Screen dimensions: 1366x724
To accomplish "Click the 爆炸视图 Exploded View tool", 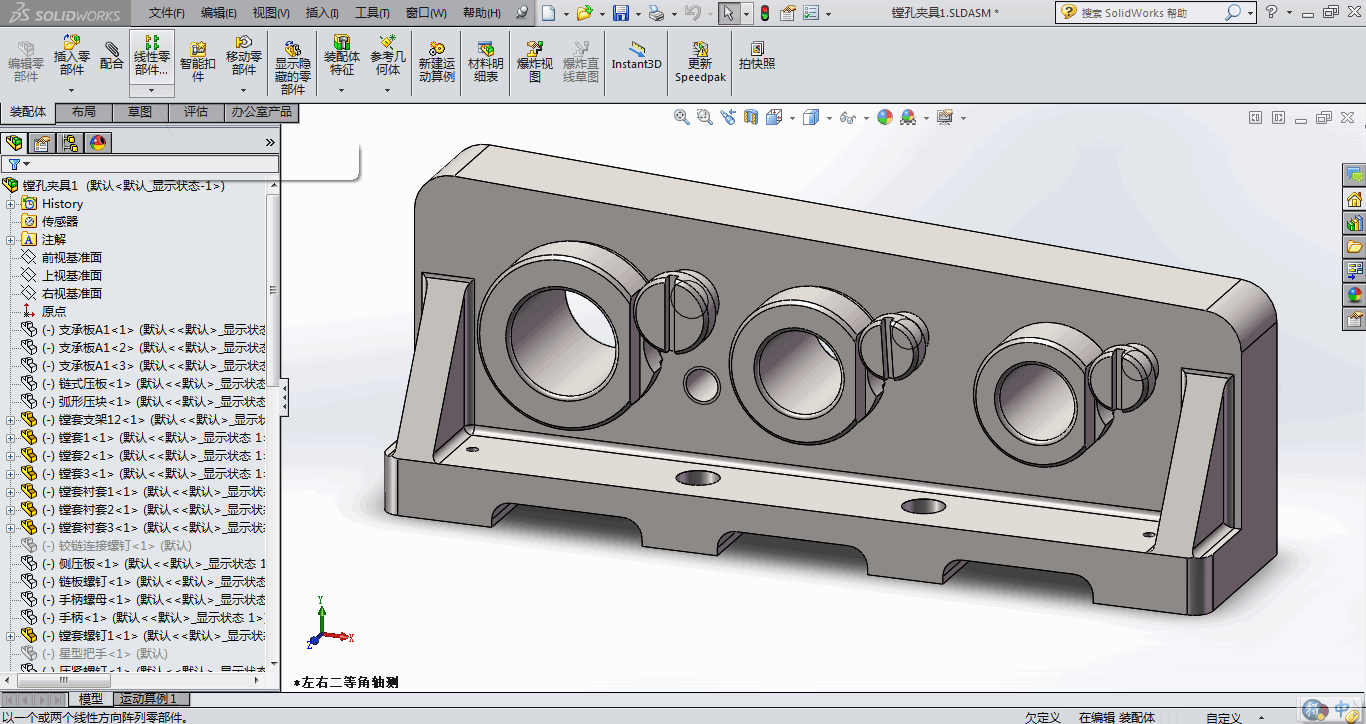I will click(535, 62).
